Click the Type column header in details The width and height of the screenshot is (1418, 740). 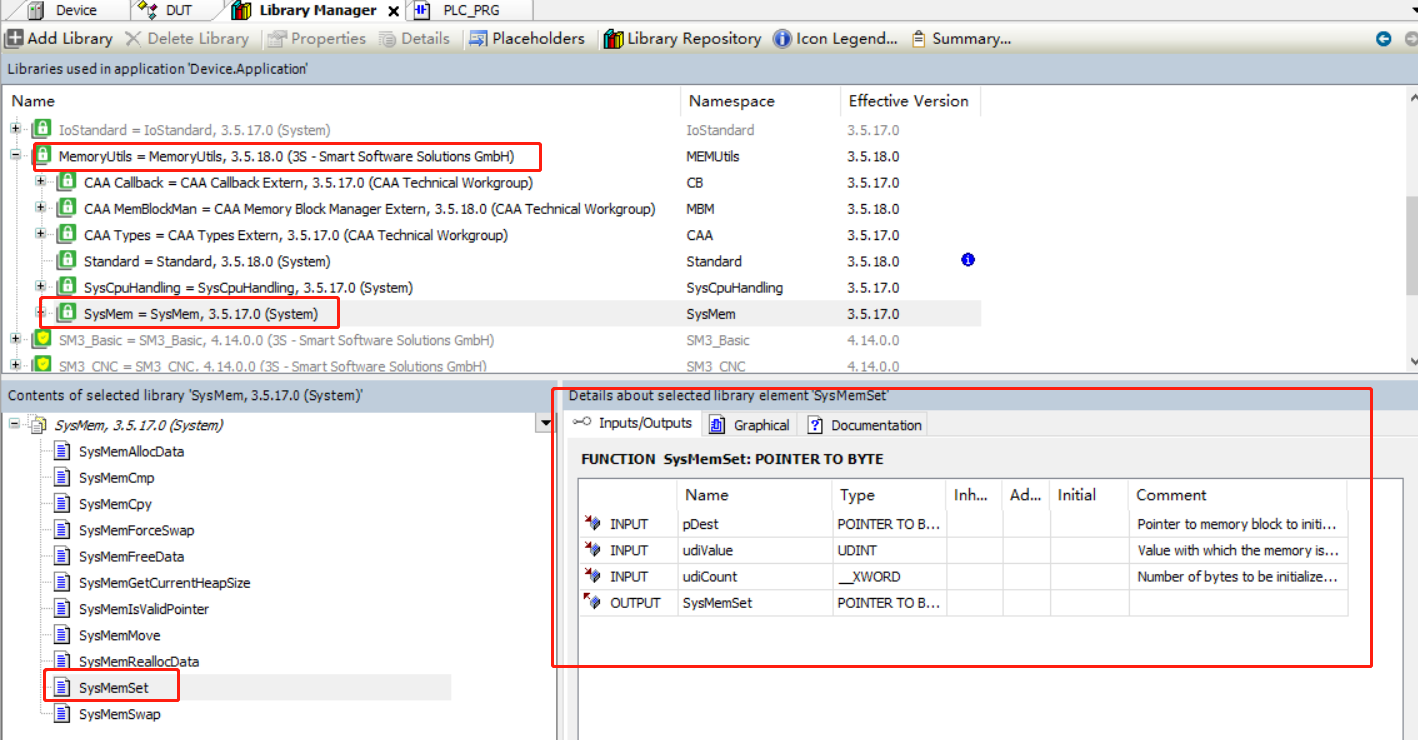tap(890, 495)
